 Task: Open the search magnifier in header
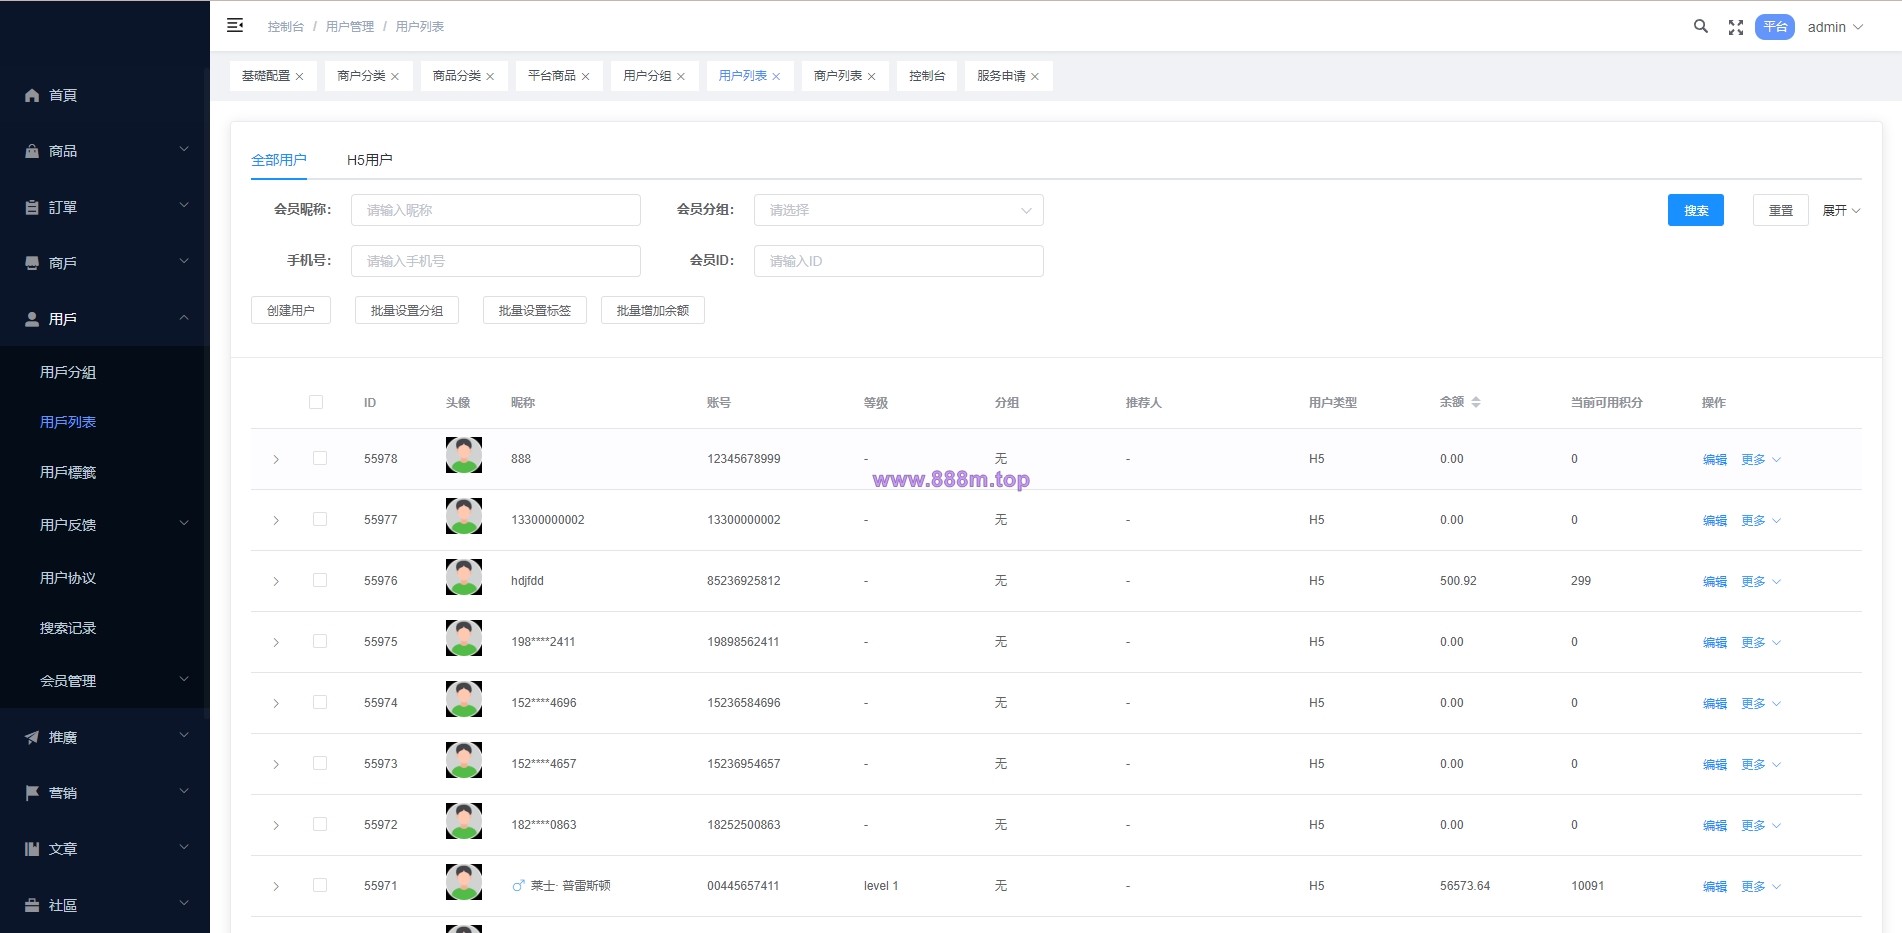[1700, 27]
